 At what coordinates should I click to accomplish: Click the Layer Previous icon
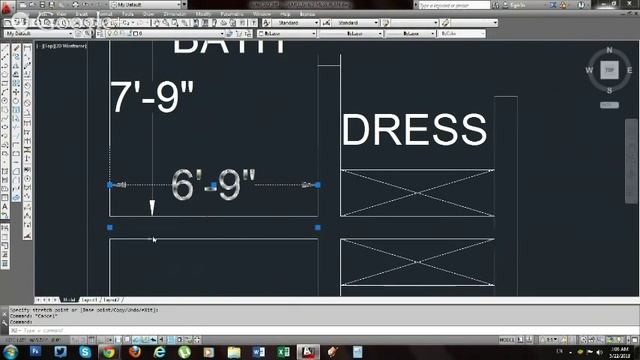point(239,33)
